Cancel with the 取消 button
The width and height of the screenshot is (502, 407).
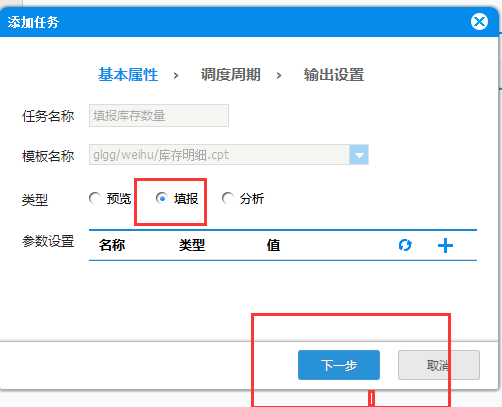pyautogui.click(x=439, y=365)
